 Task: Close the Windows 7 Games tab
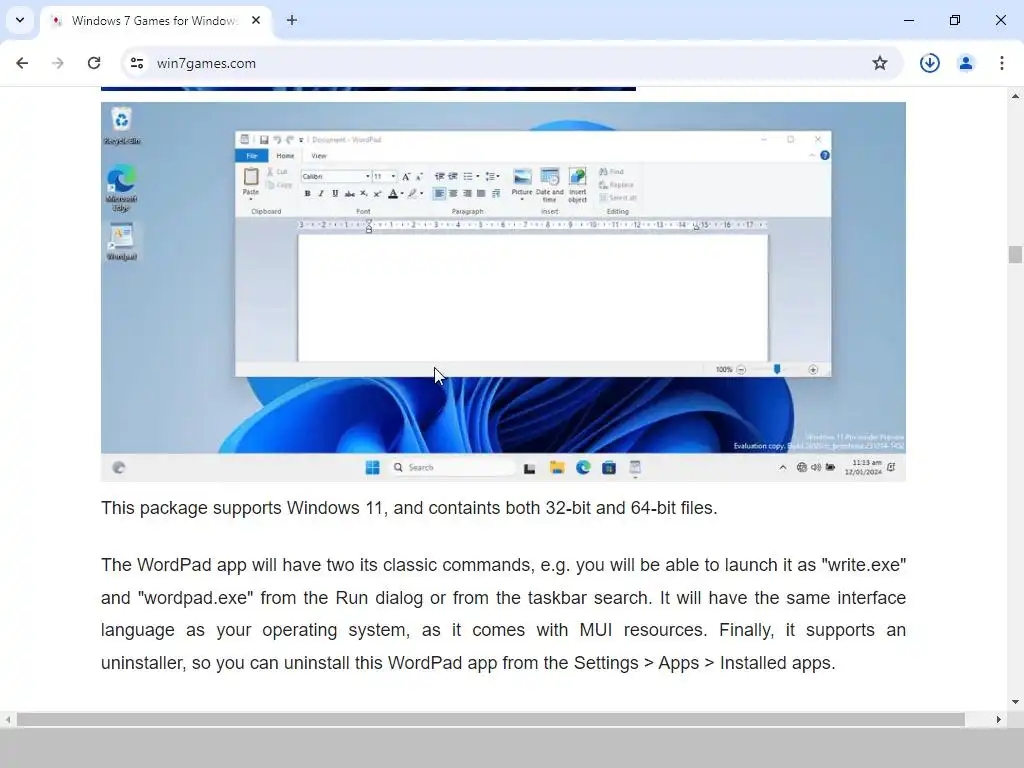(256, 20)
